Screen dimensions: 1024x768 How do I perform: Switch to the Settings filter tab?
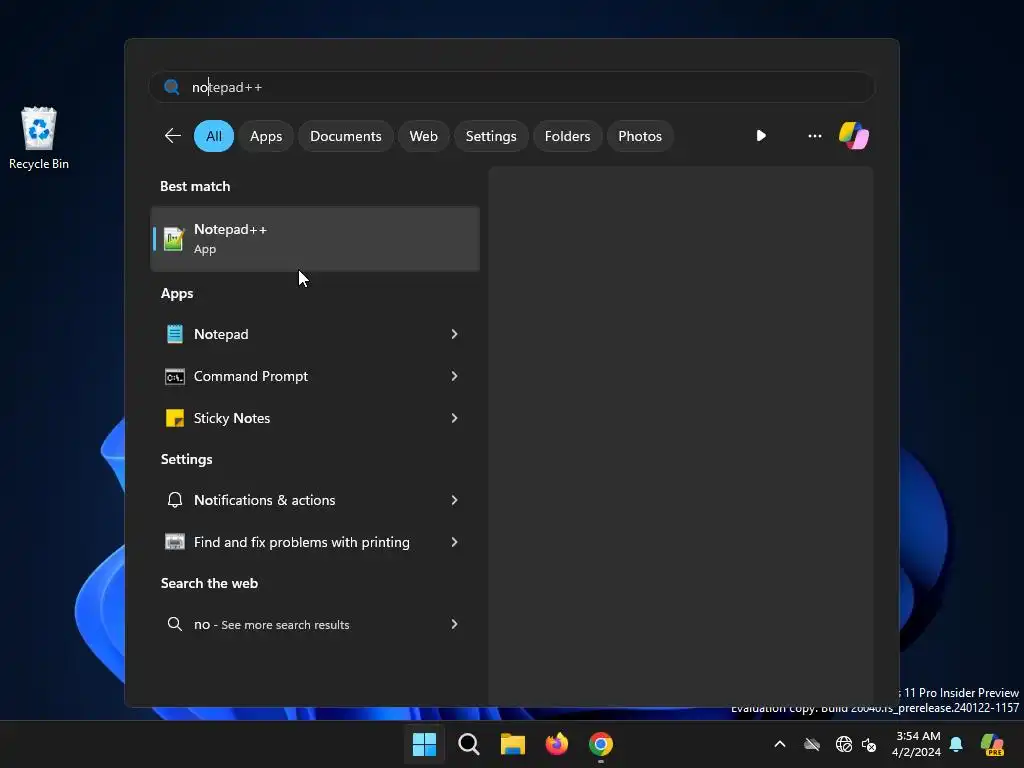click(491, 136)
